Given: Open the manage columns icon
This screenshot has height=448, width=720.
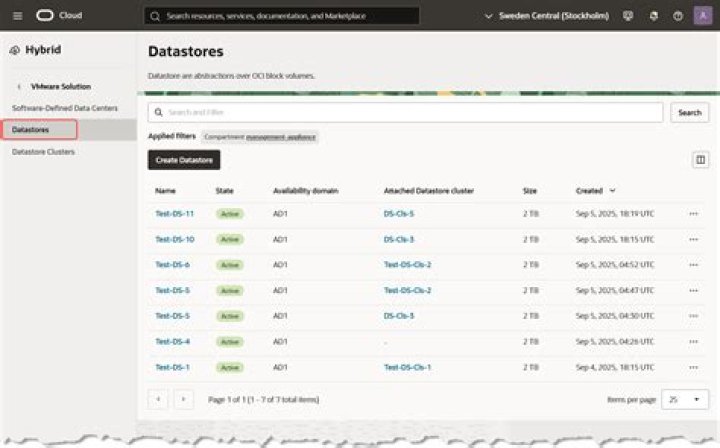Looking at the screenshot, I should 700,160.
